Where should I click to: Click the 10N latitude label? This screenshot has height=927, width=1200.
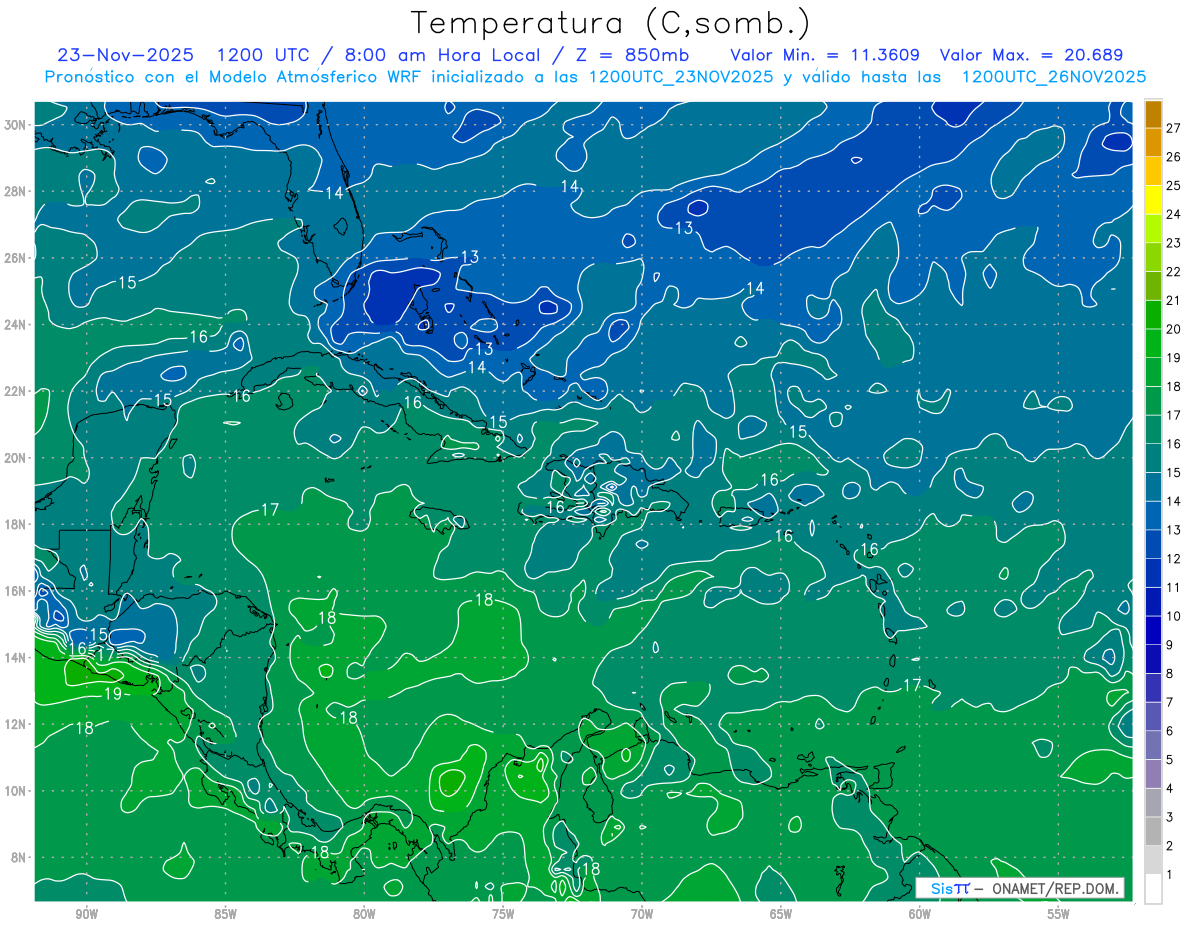(x=16, y=790)
